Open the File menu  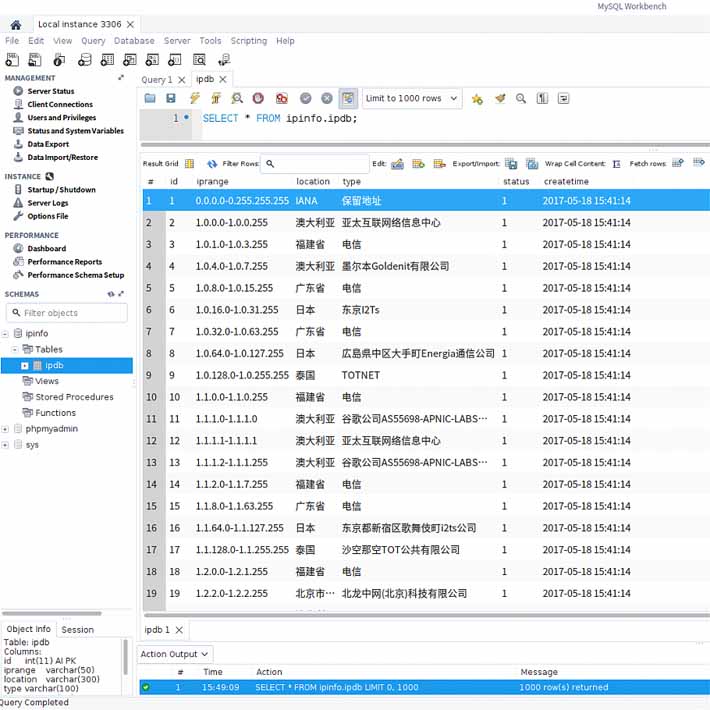pyautogui.click(x=12, y=41)
